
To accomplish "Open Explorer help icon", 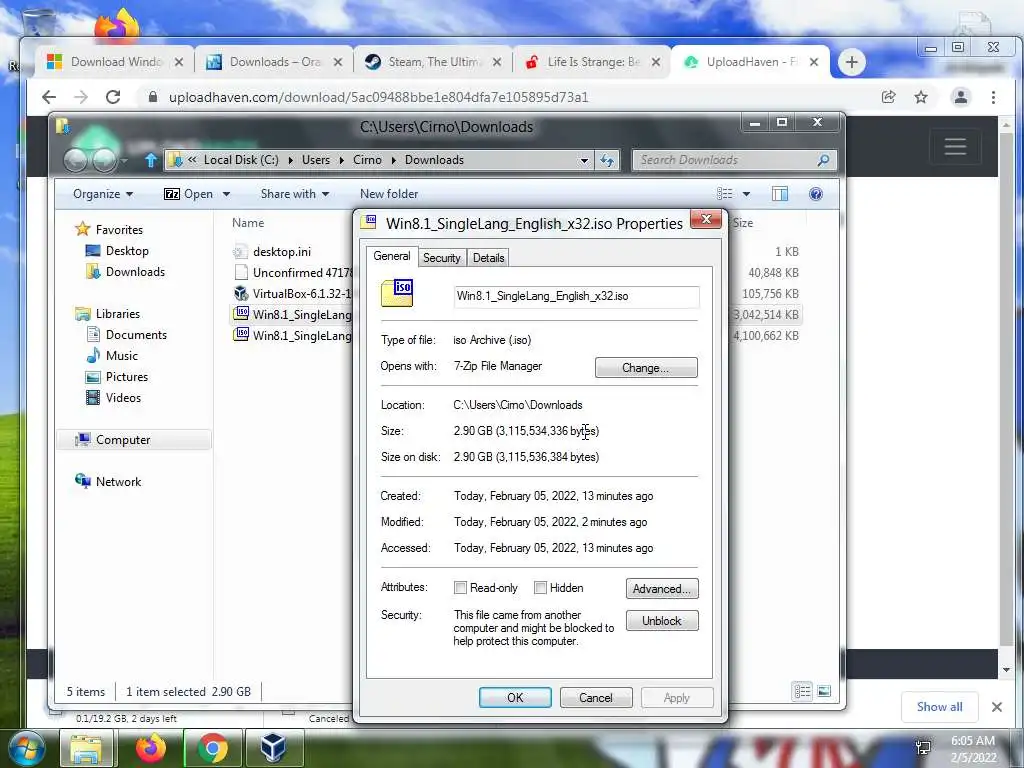I will click(816, 194).
